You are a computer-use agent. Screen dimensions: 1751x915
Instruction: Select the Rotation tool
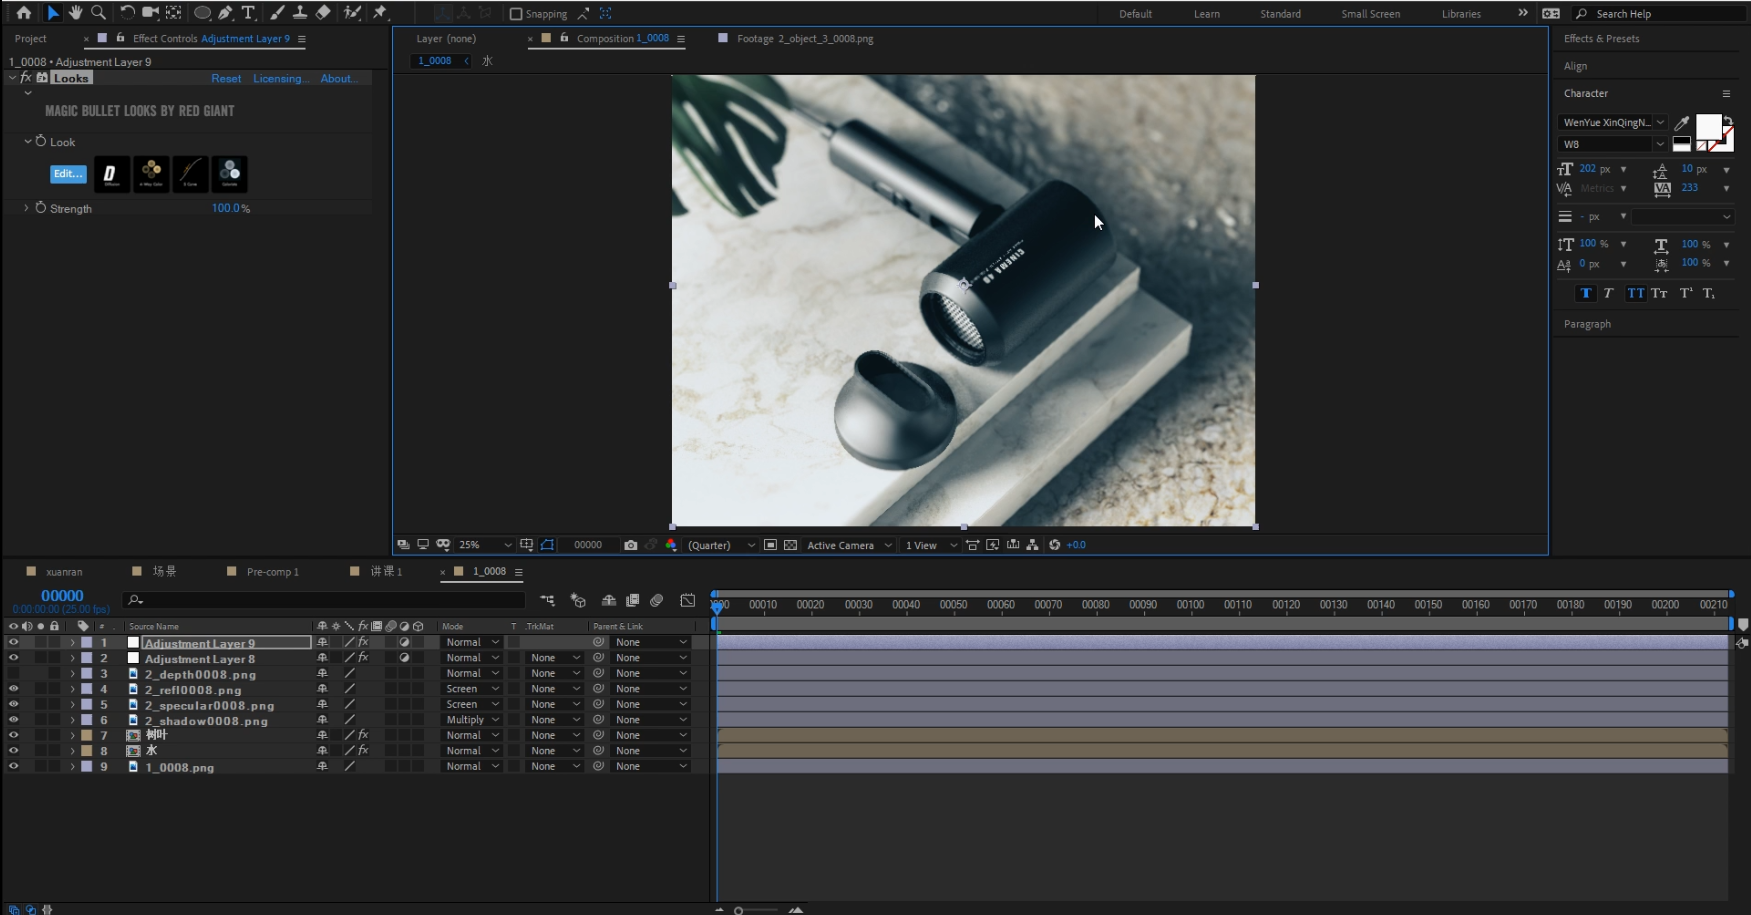(x=127, y=13)
